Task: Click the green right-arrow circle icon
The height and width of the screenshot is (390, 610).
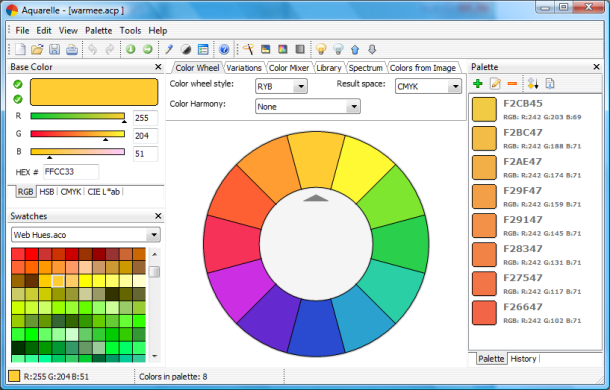Action: [x=147, y=49]
